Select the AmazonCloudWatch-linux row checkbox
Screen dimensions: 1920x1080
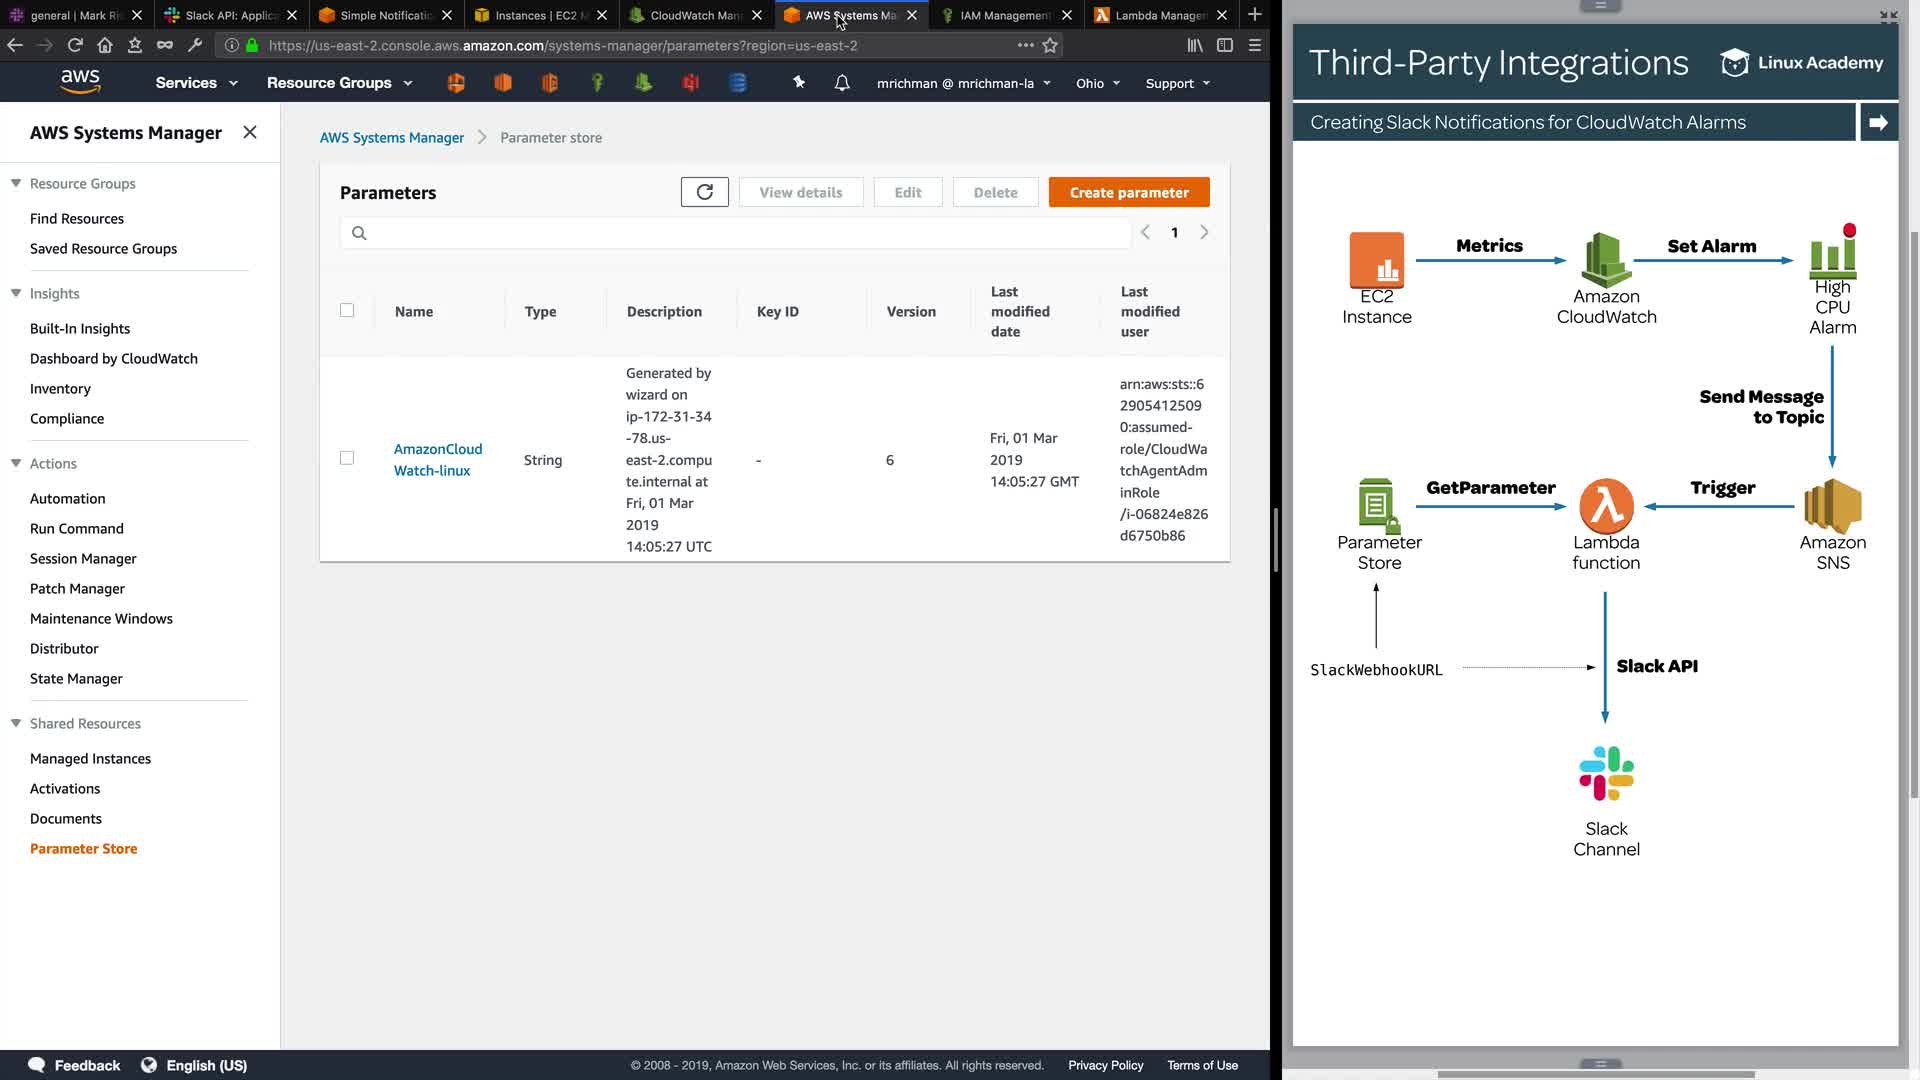click(347, 458)
